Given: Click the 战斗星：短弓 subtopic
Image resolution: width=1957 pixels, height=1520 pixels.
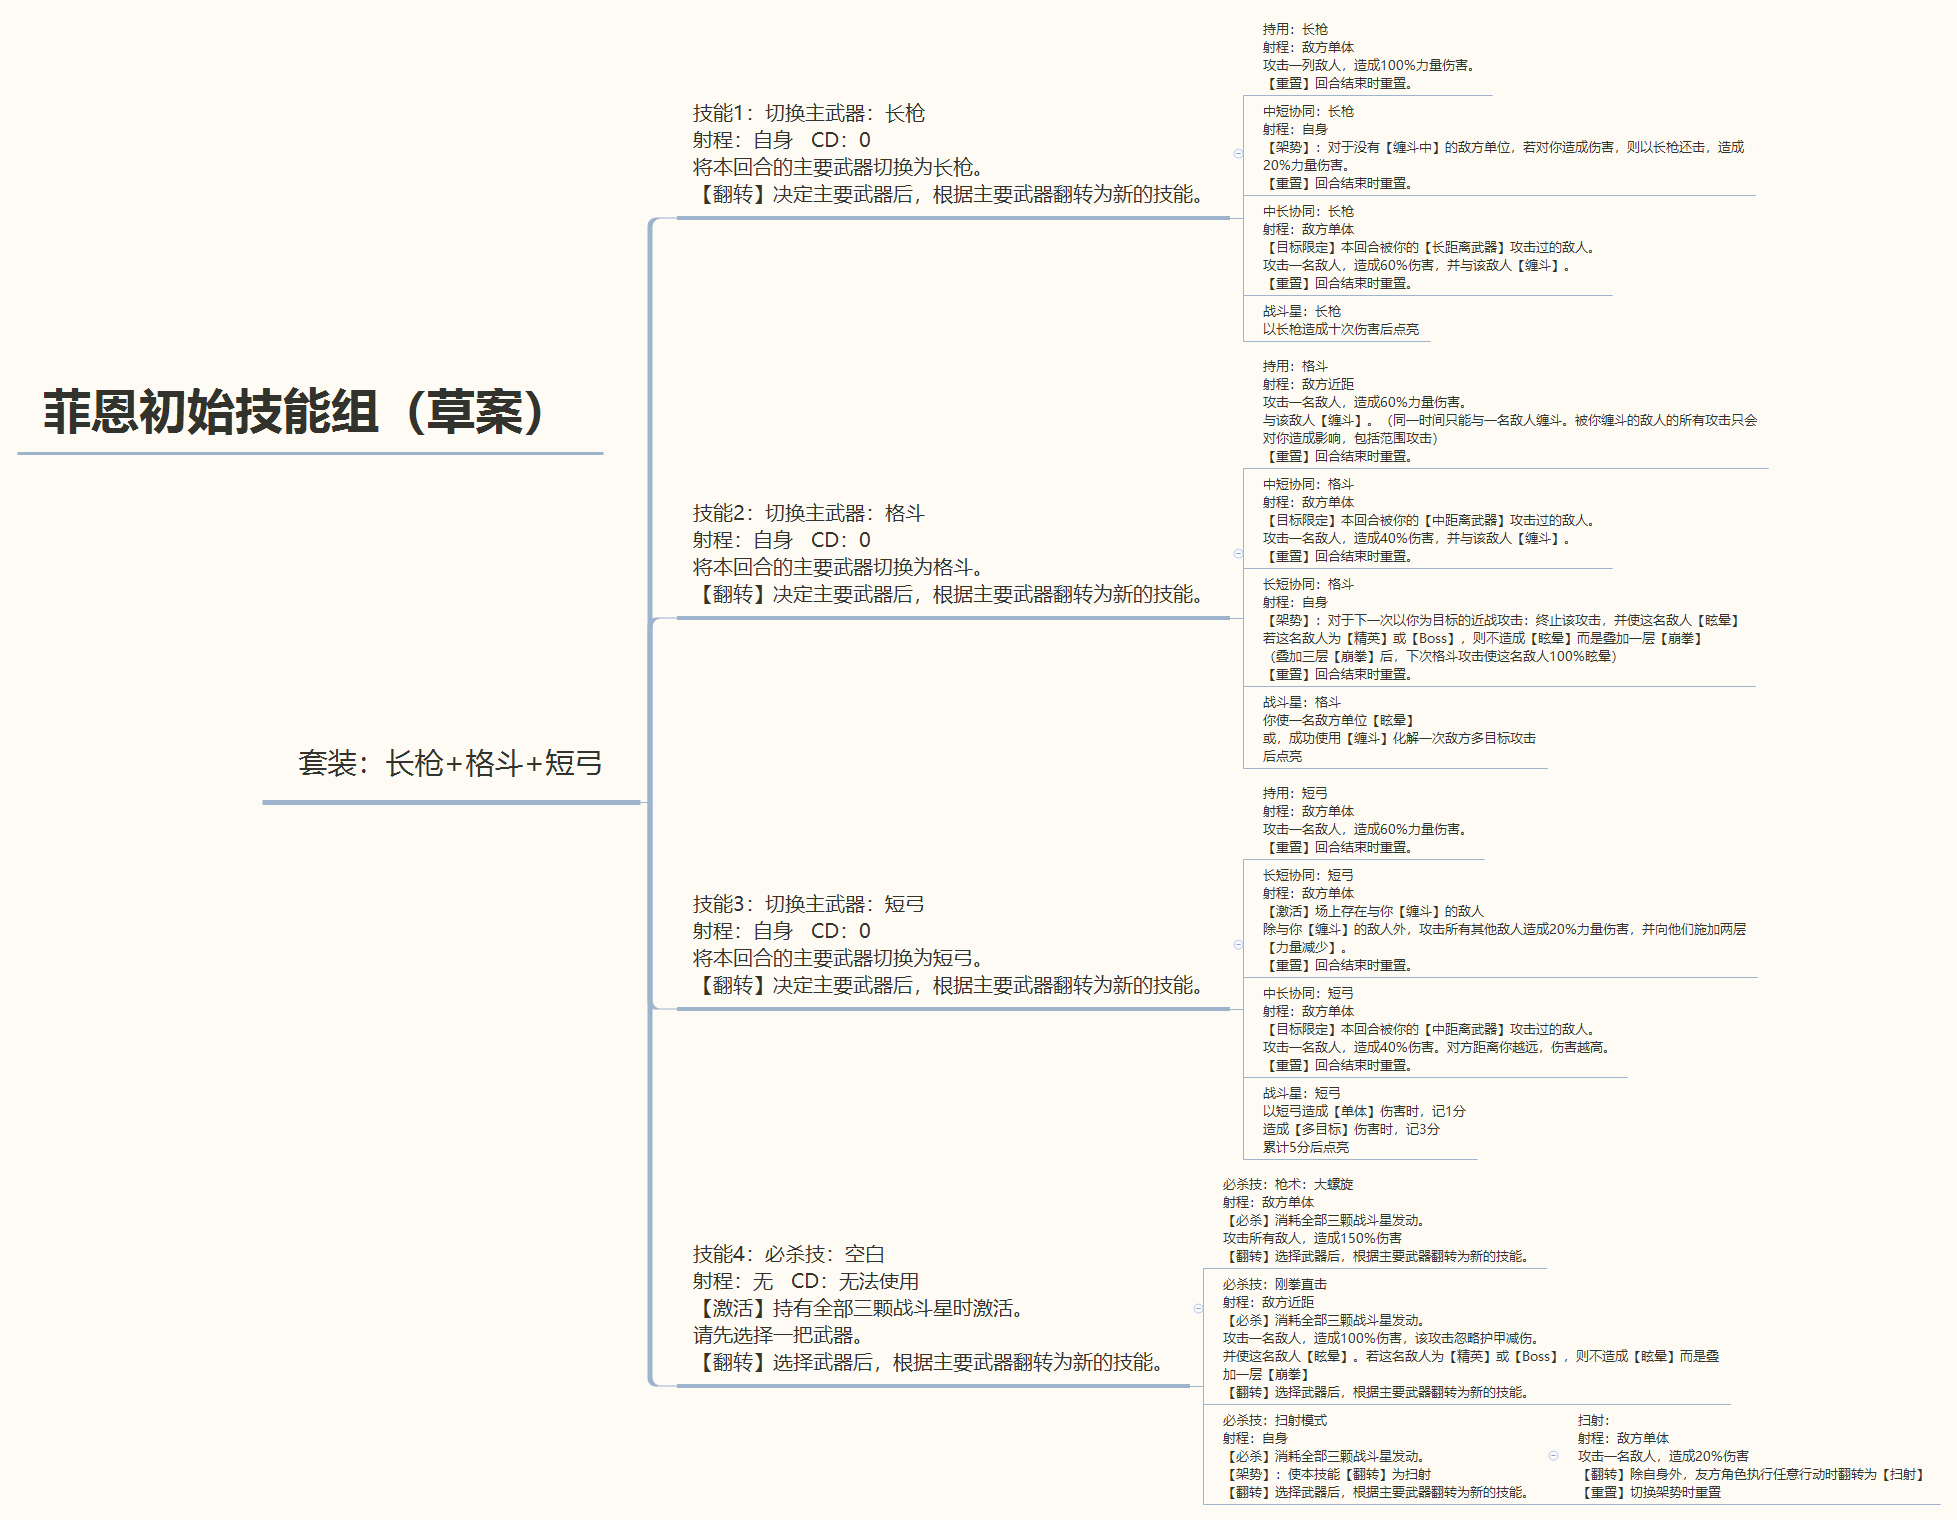Looking at the screenshot, I should coord(1364,1120).
